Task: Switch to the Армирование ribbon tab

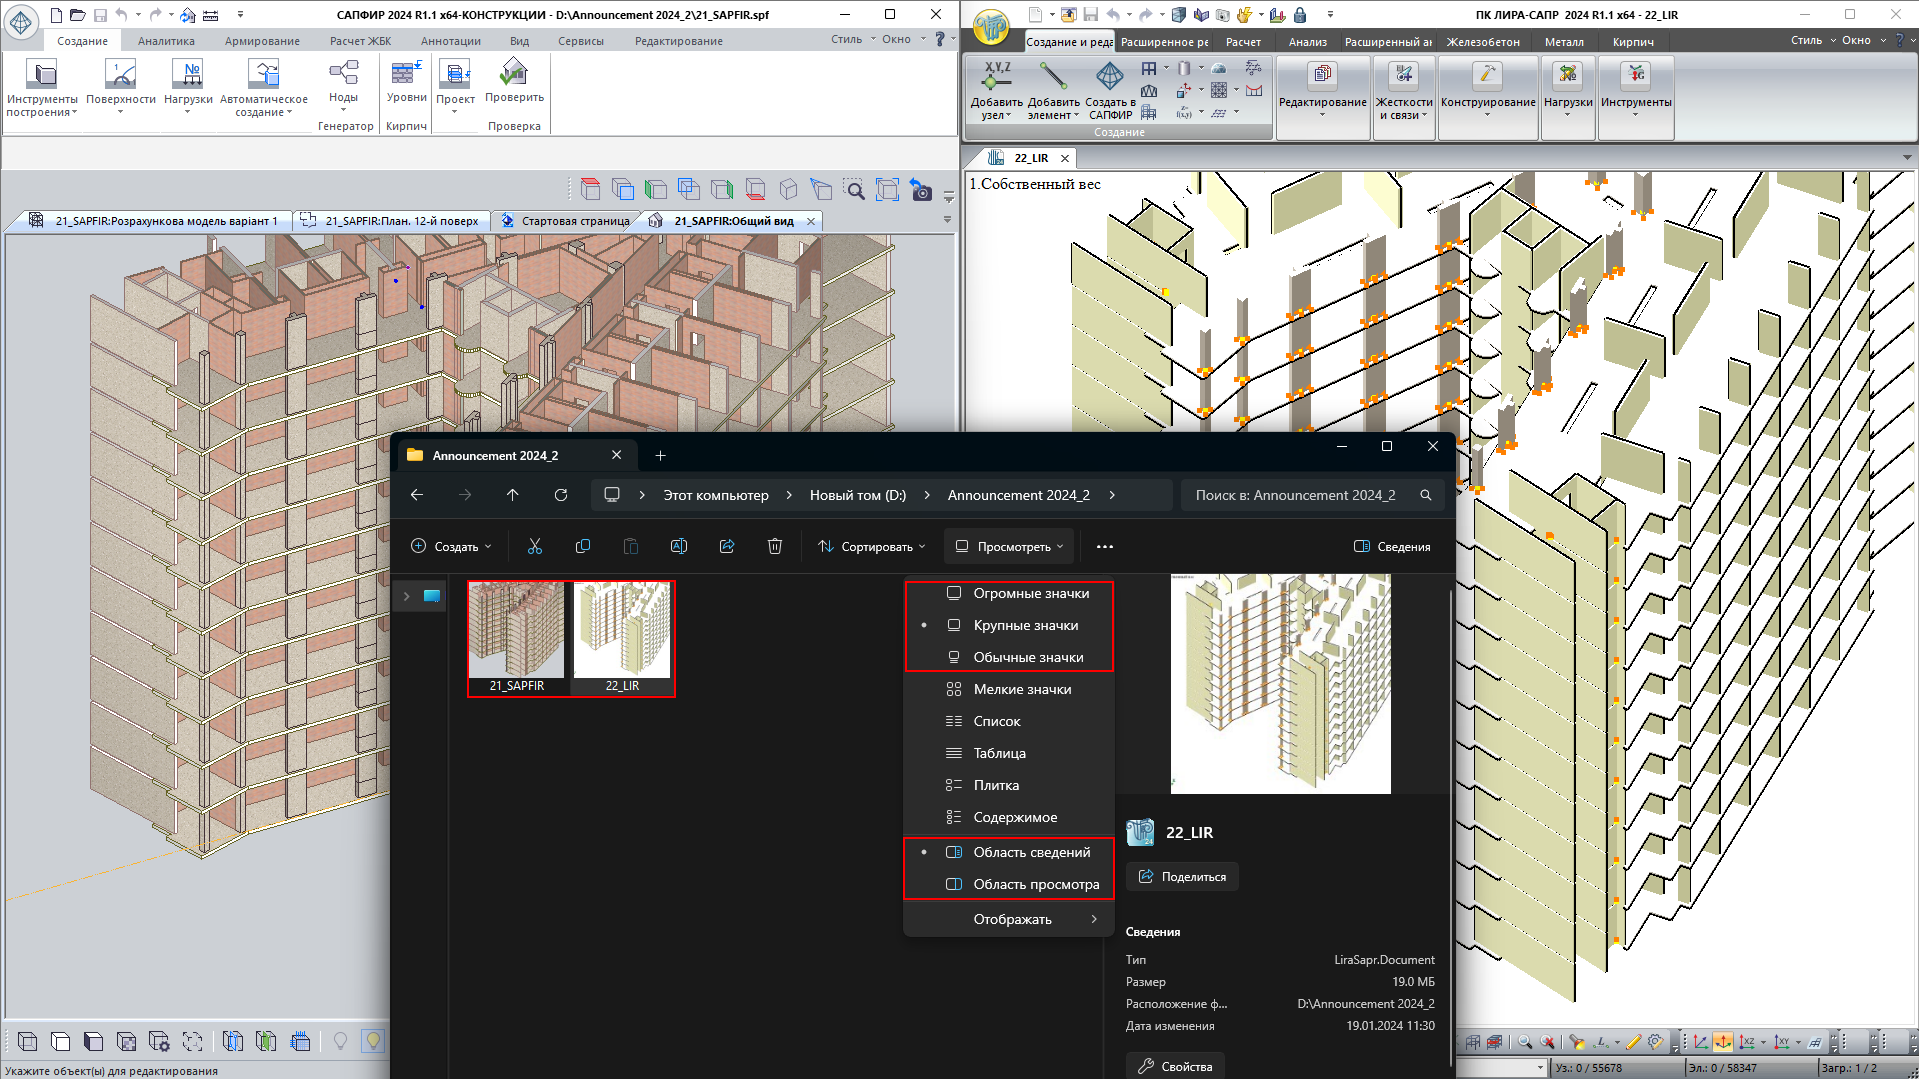Action: click(262, 41)
